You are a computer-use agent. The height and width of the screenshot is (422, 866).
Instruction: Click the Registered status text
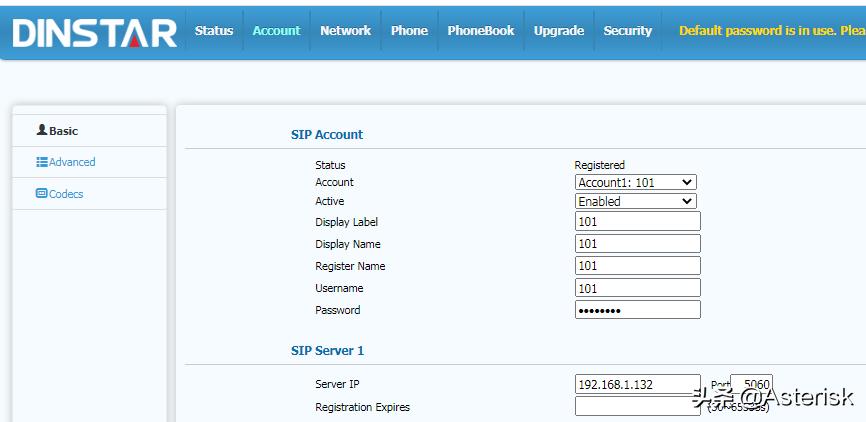[x=599, y=165]
